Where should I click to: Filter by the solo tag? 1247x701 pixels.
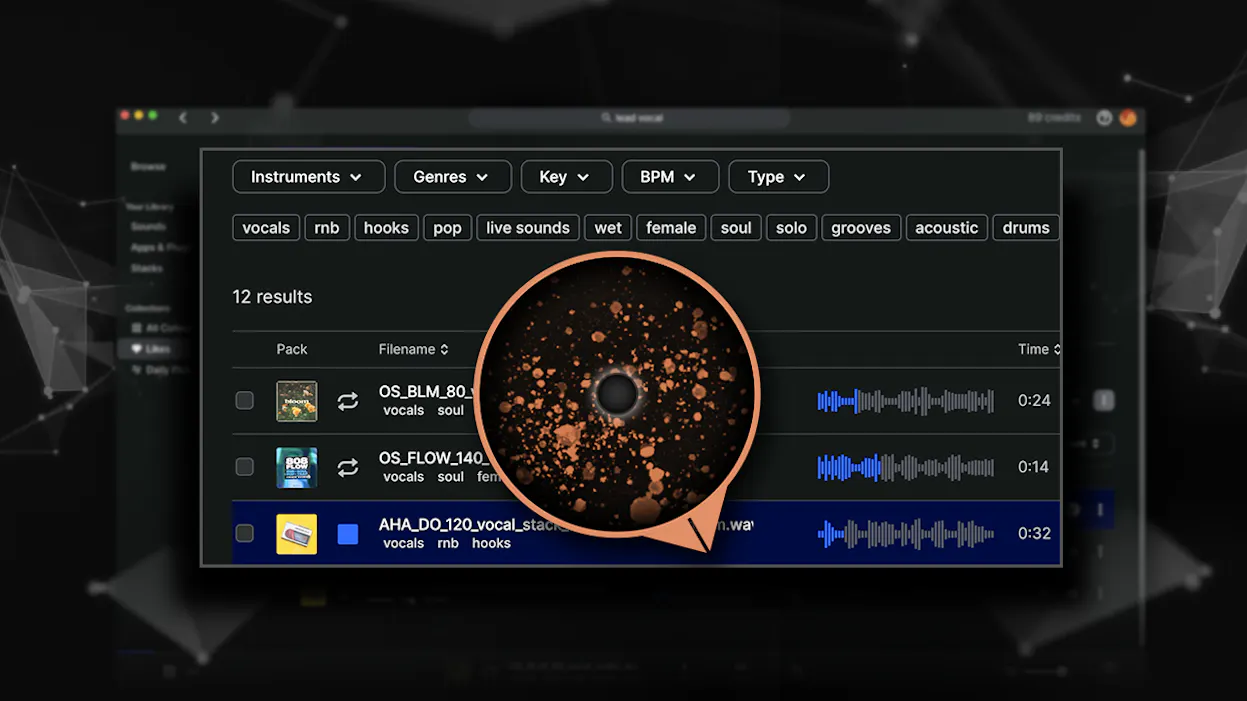coord(791,228)
